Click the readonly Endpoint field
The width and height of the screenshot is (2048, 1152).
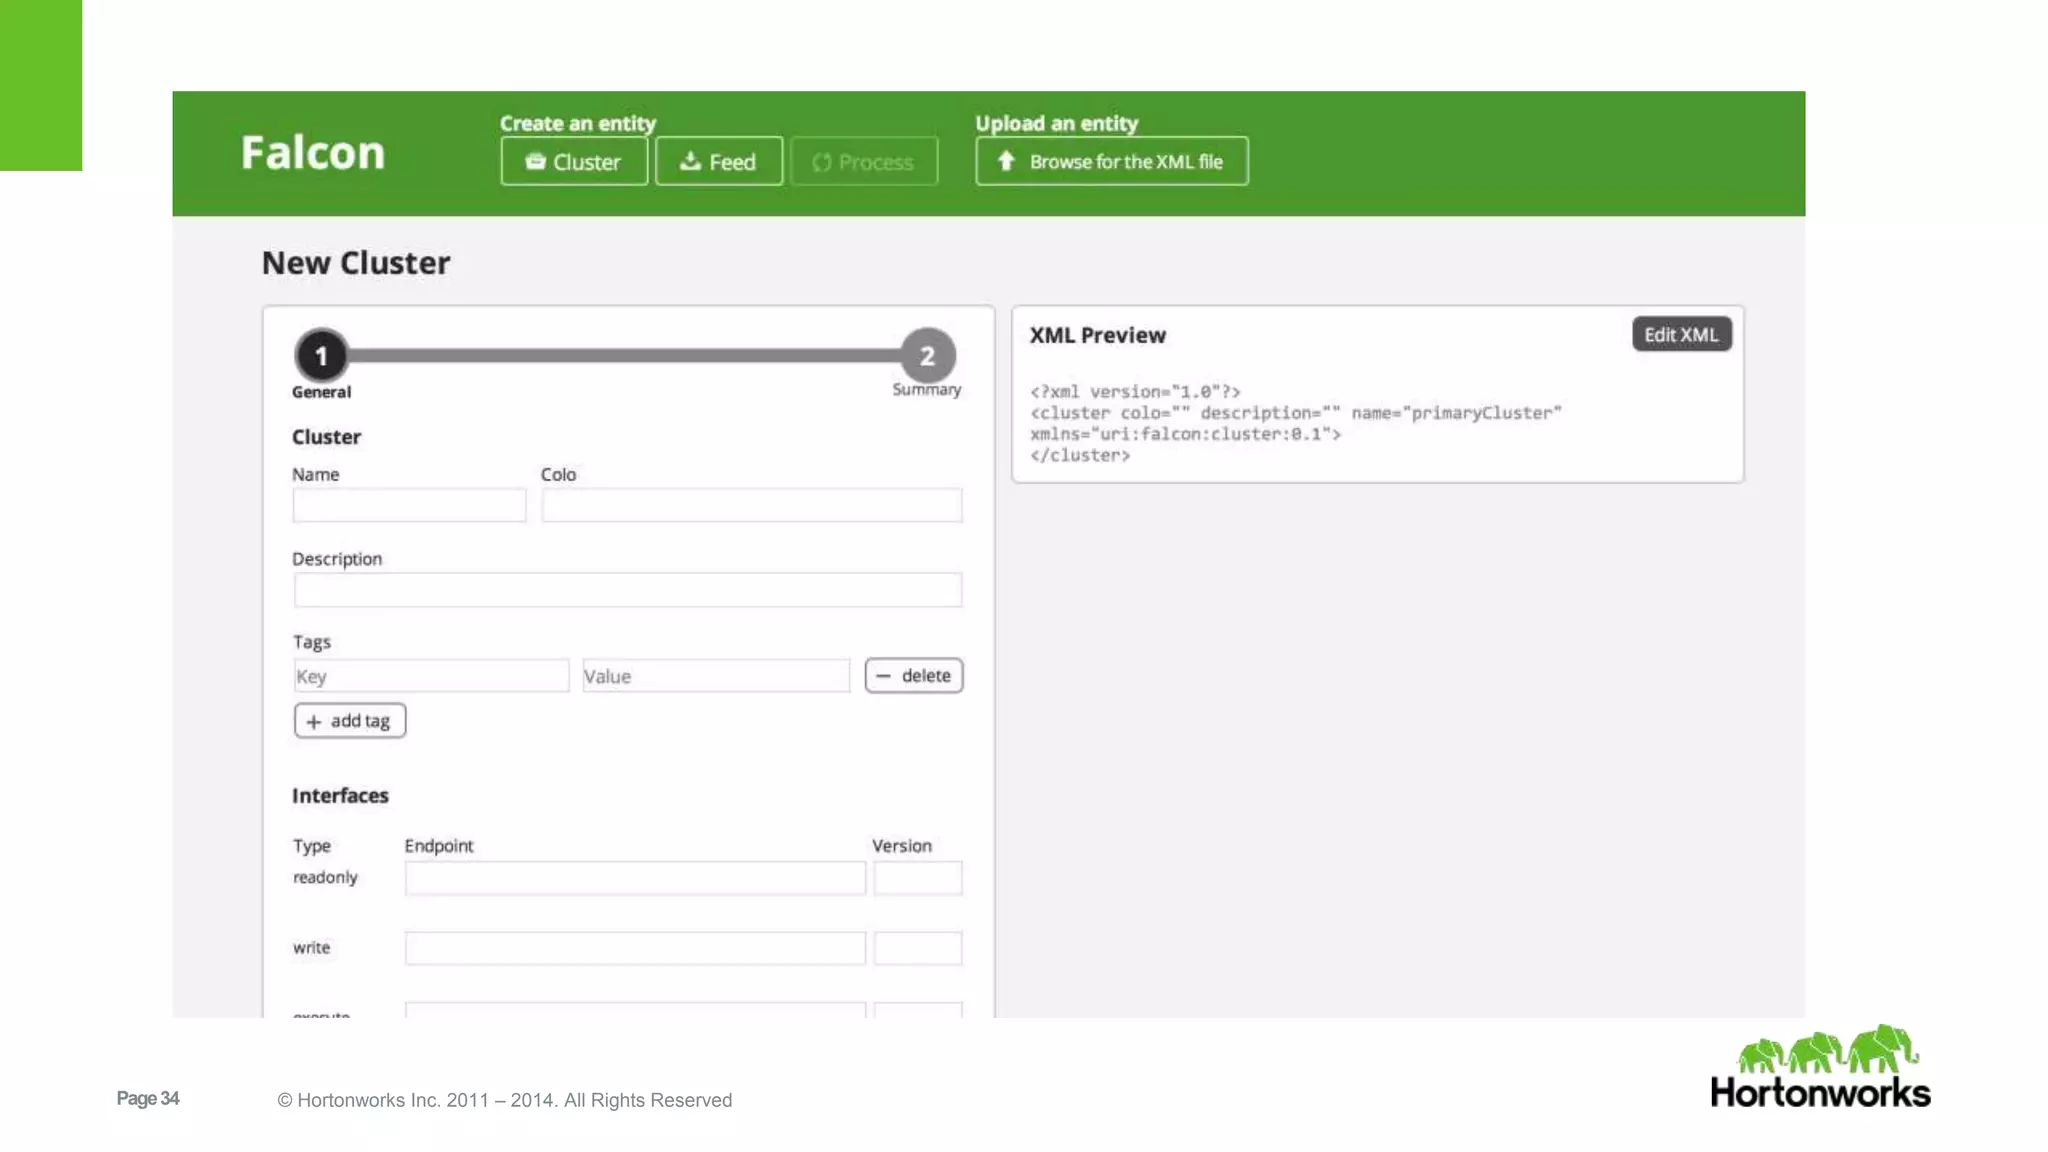point(635,878)
